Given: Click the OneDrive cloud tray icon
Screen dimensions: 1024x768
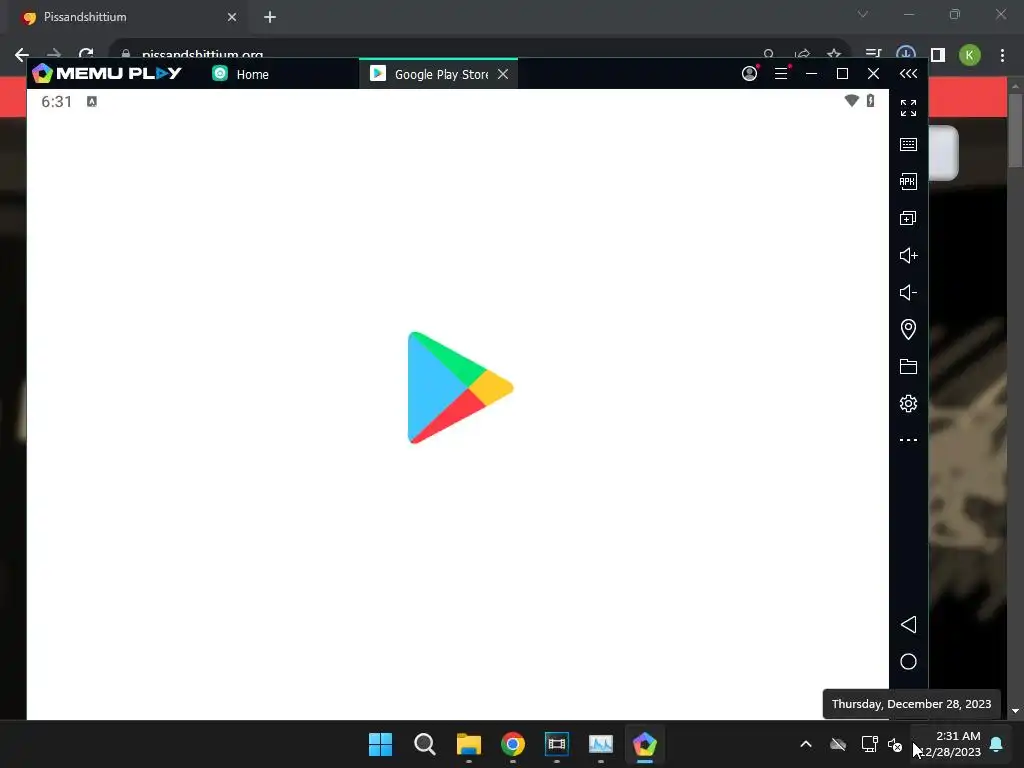Looking at the screenshot, I should point(838,744).
